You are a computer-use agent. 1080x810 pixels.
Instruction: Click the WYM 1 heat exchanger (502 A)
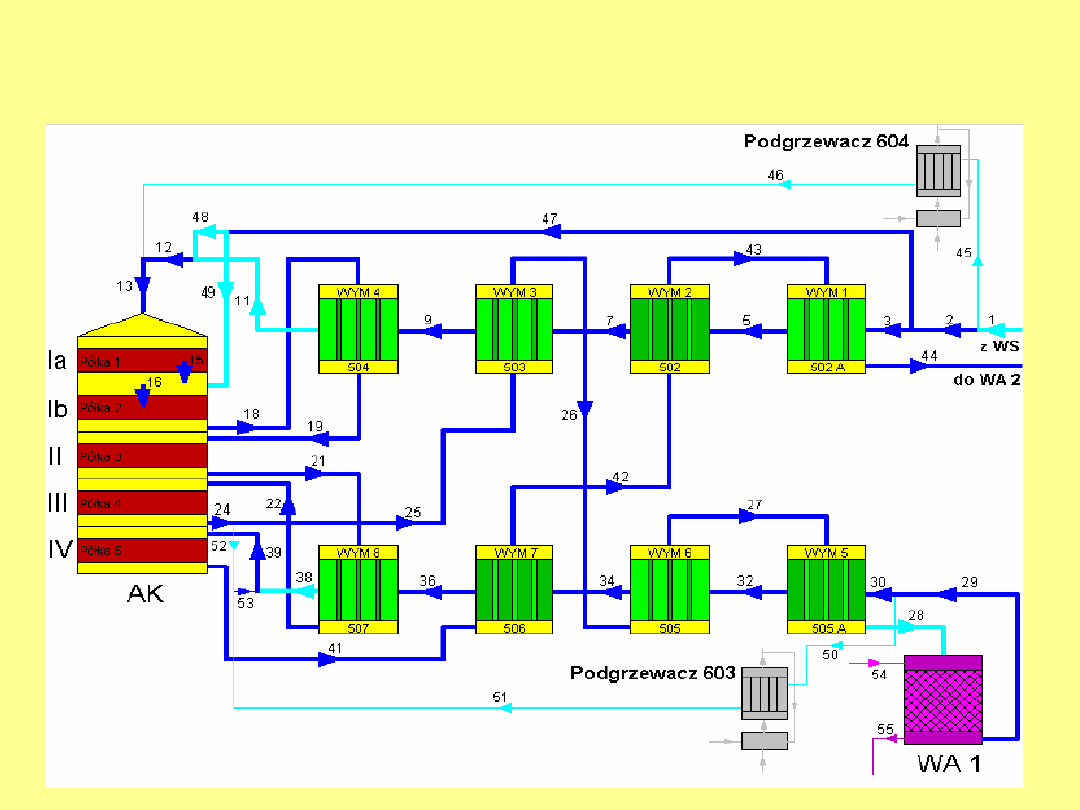point(826,330)
